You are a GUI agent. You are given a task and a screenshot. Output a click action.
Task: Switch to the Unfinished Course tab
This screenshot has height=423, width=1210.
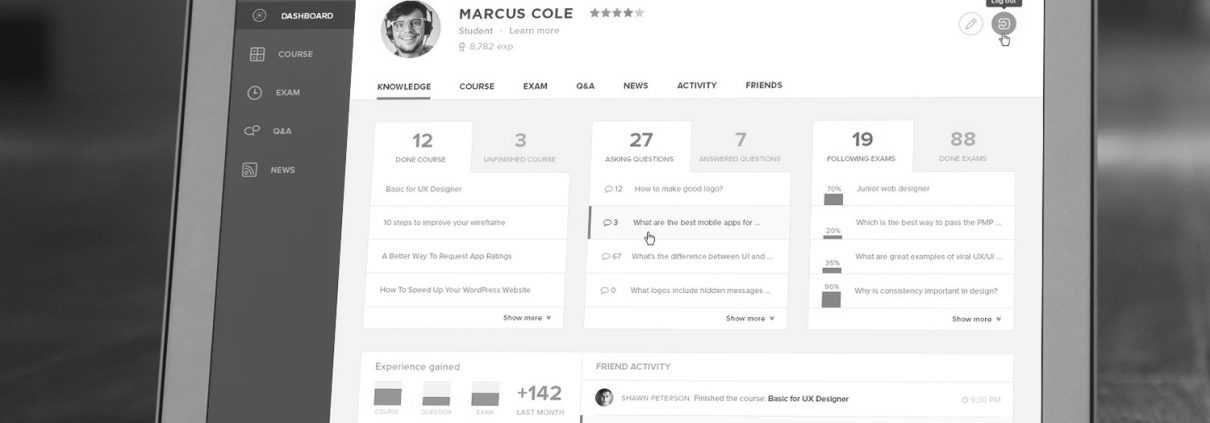tap(520, 147)
